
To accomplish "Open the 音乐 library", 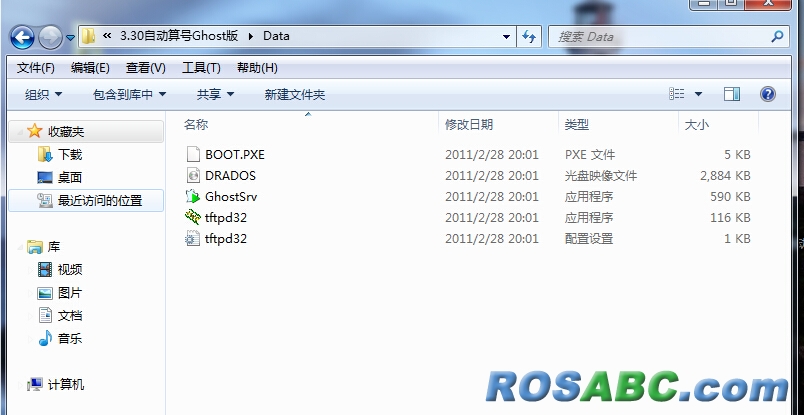I will tap(70, 339).
